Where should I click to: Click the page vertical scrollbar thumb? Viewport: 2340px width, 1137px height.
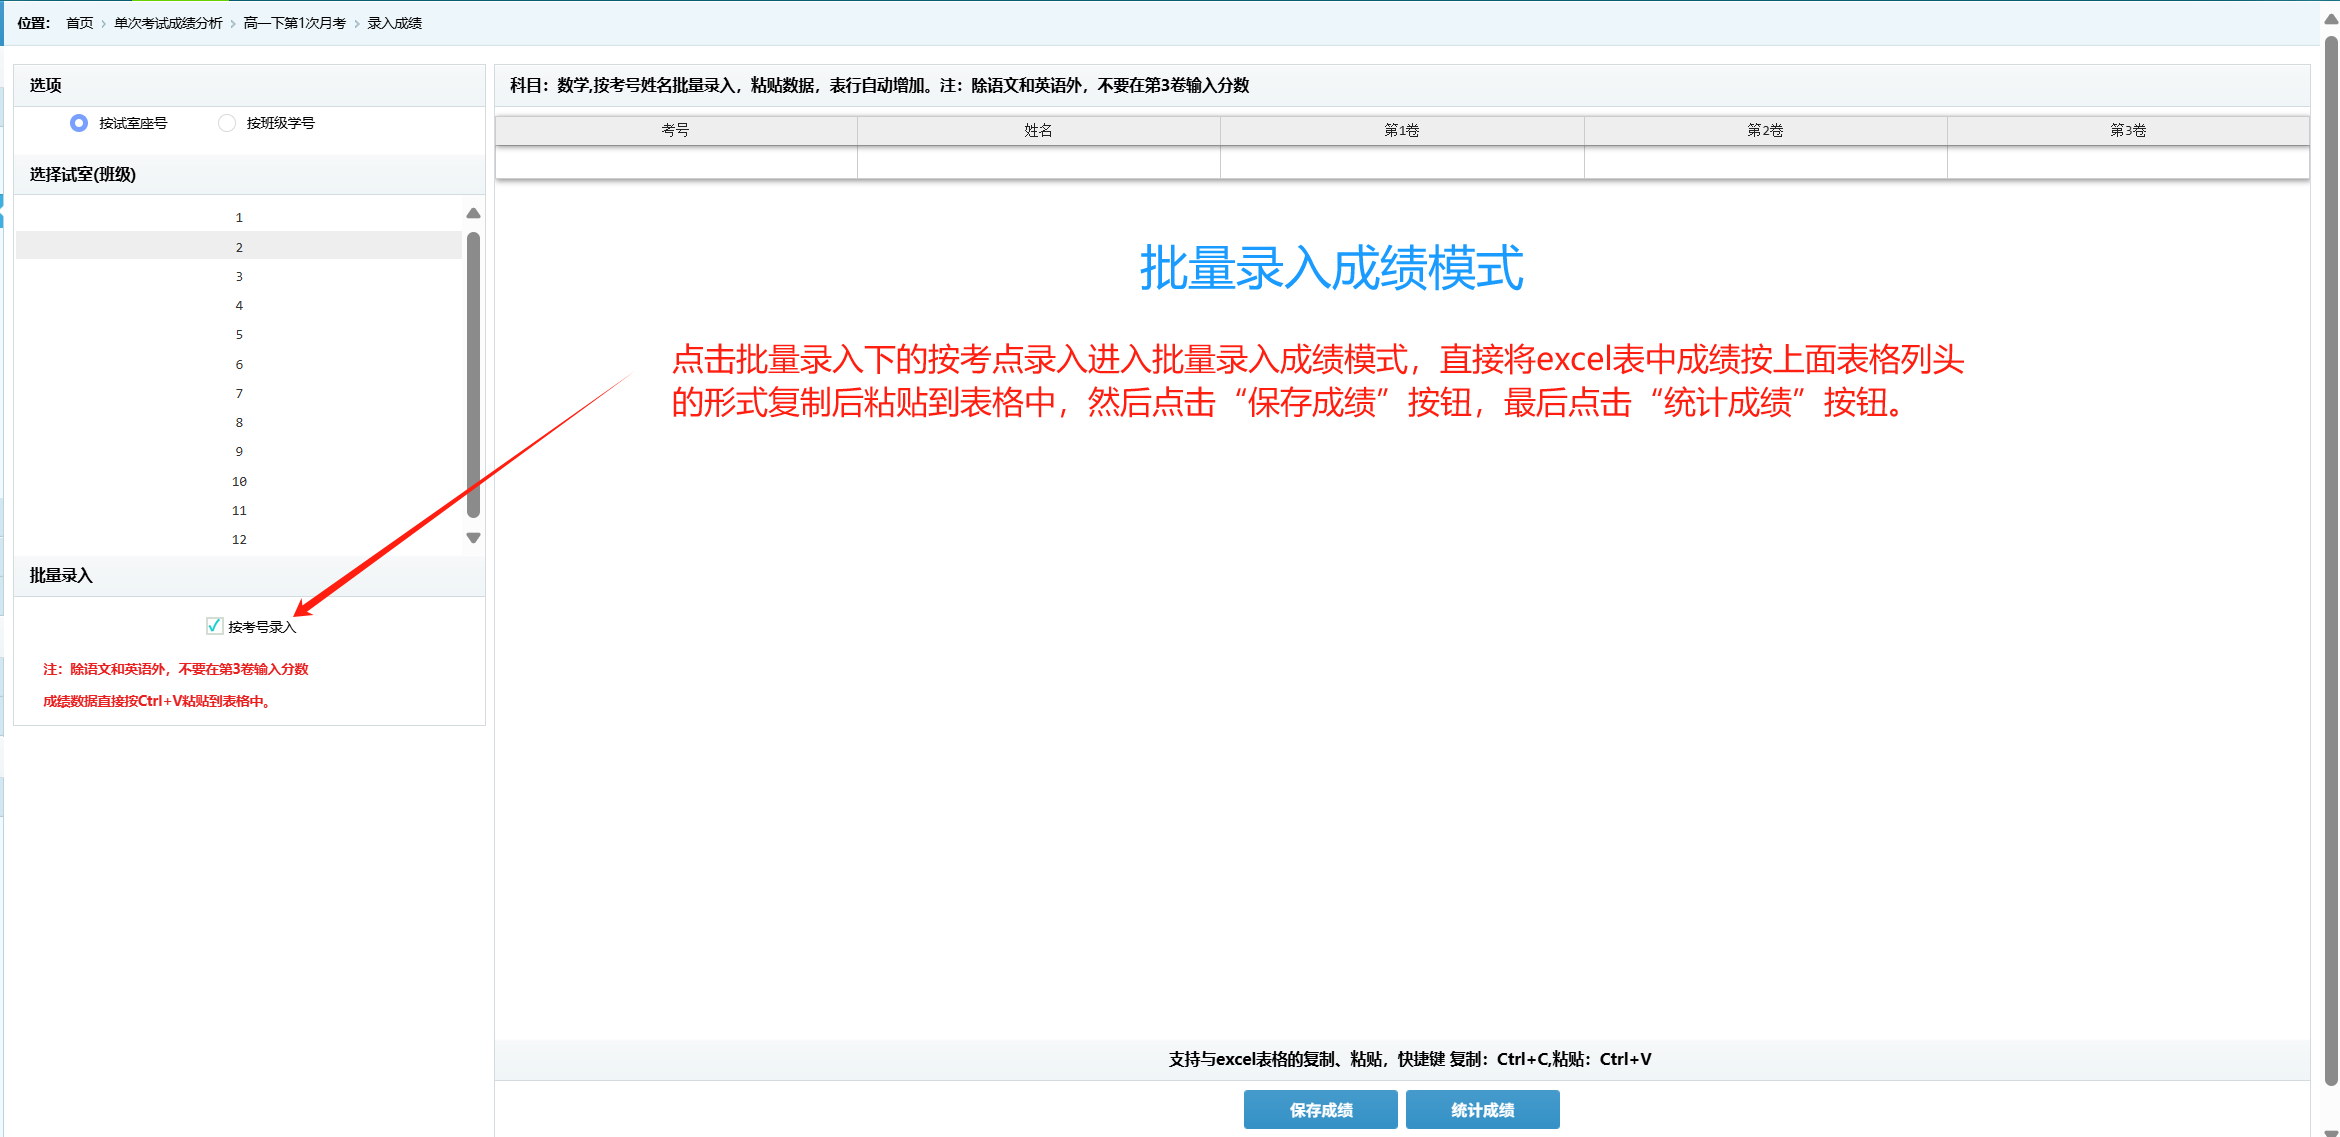2331,560
